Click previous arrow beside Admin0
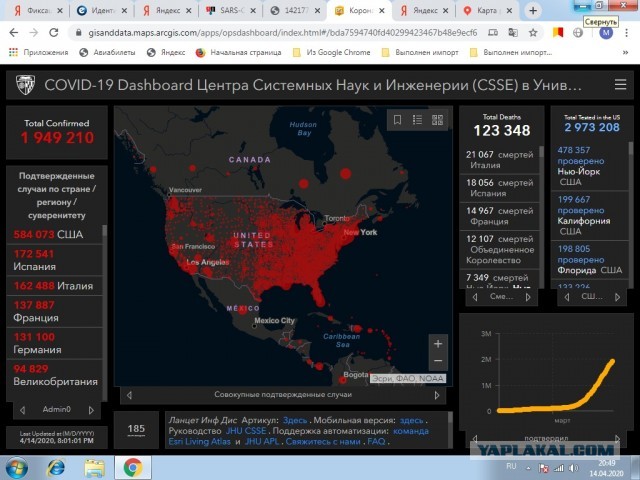Viewport: 640px width, 480px height. tap(22, 410)
